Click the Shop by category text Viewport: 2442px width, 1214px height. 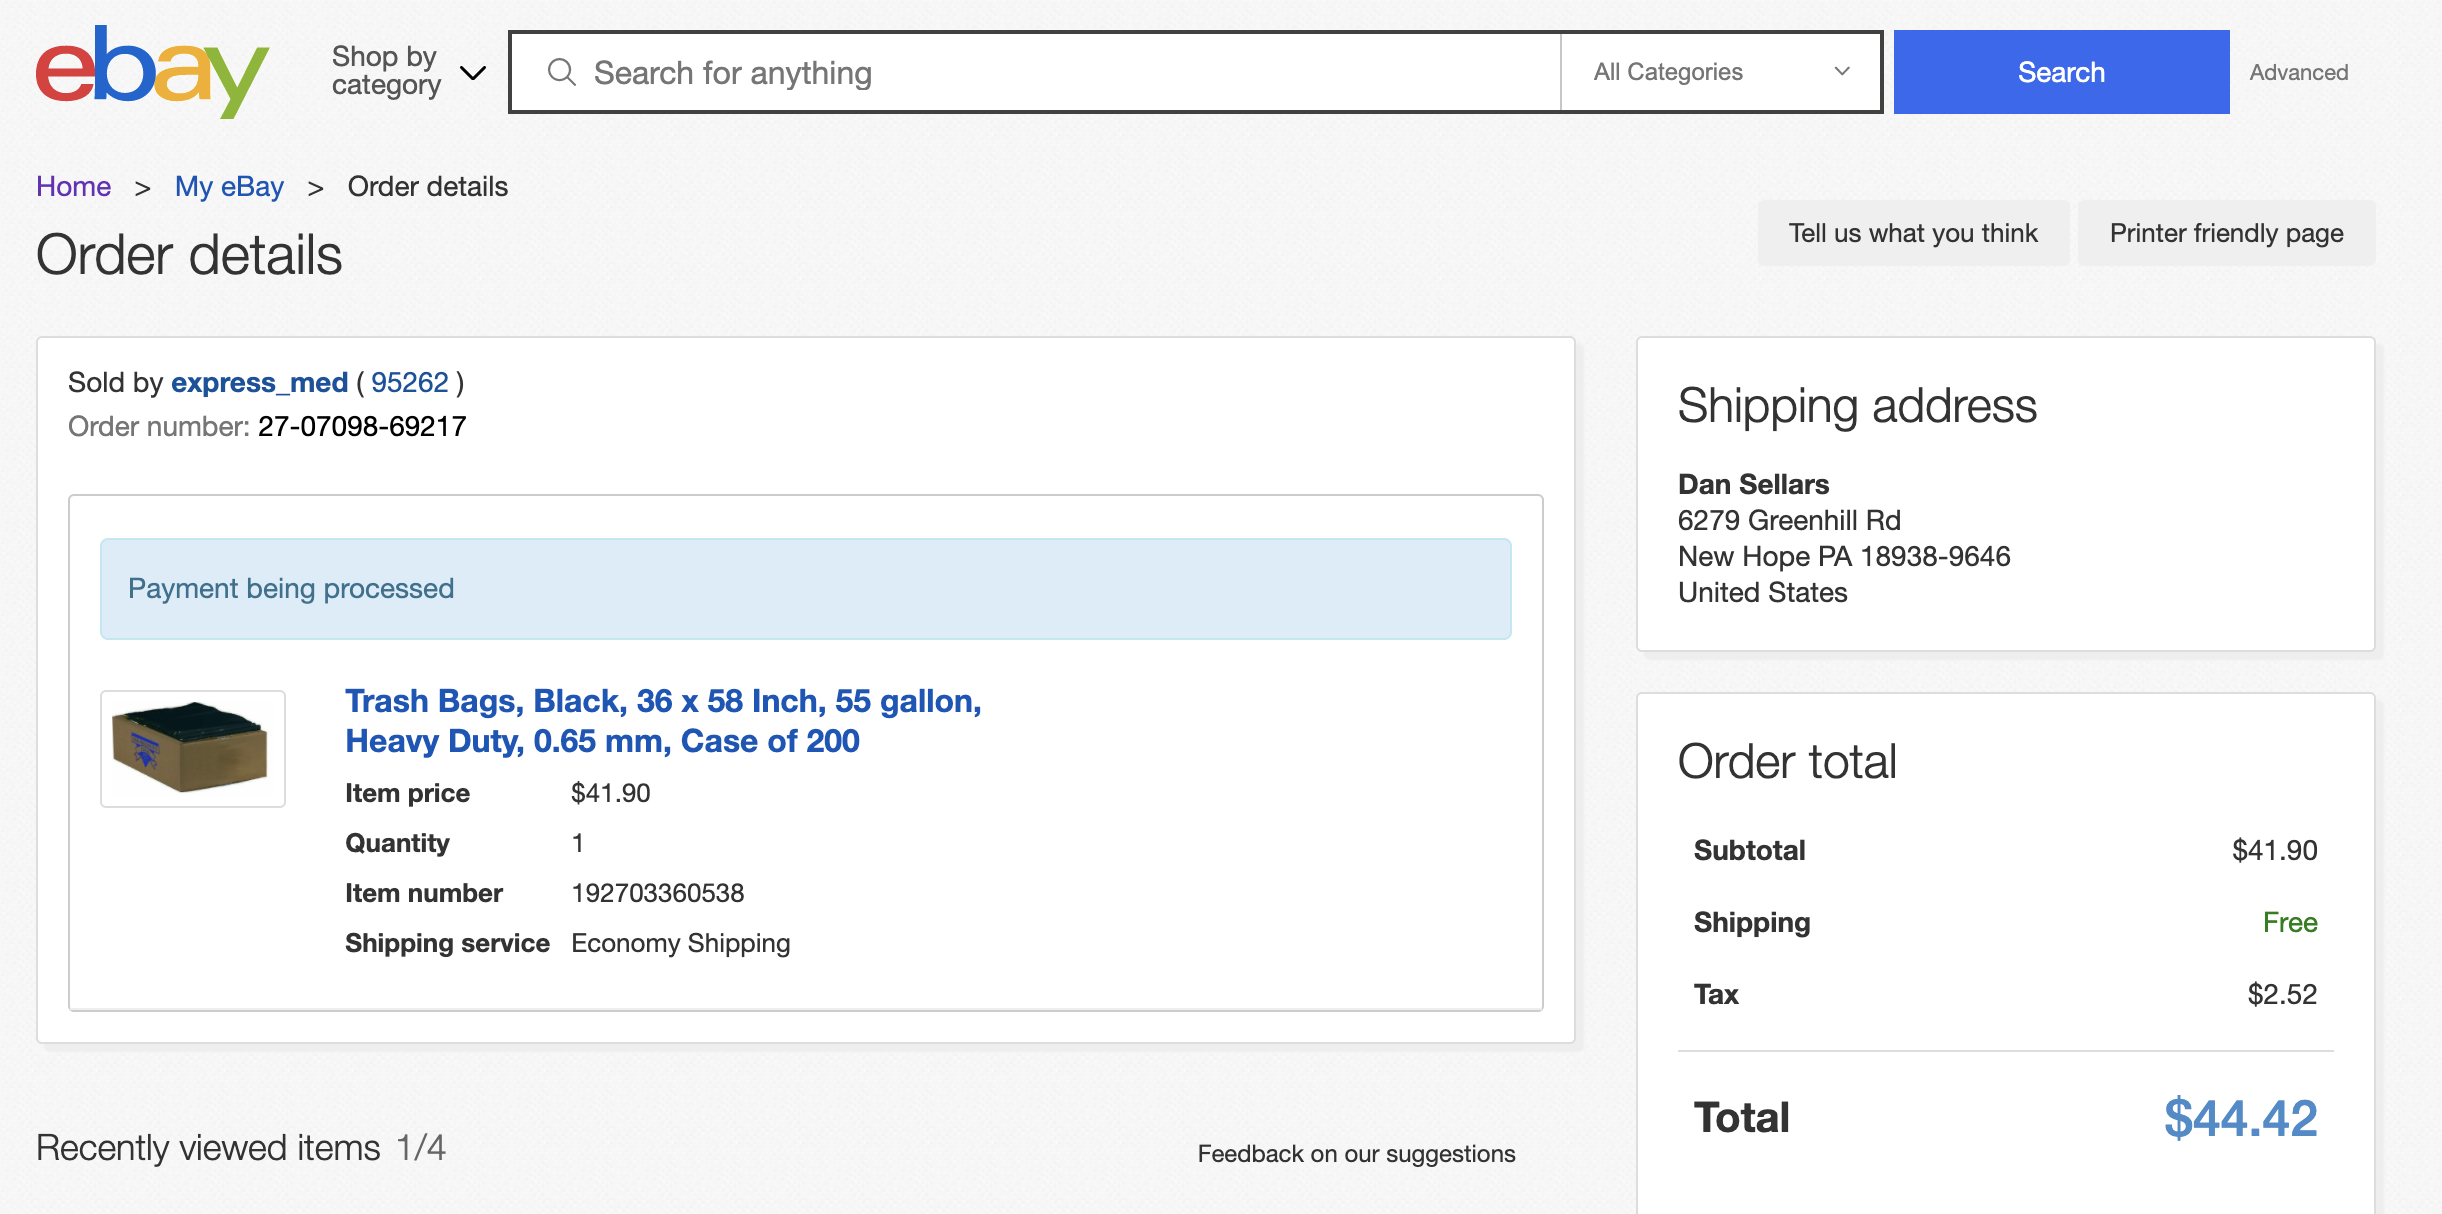pos(386,71)
